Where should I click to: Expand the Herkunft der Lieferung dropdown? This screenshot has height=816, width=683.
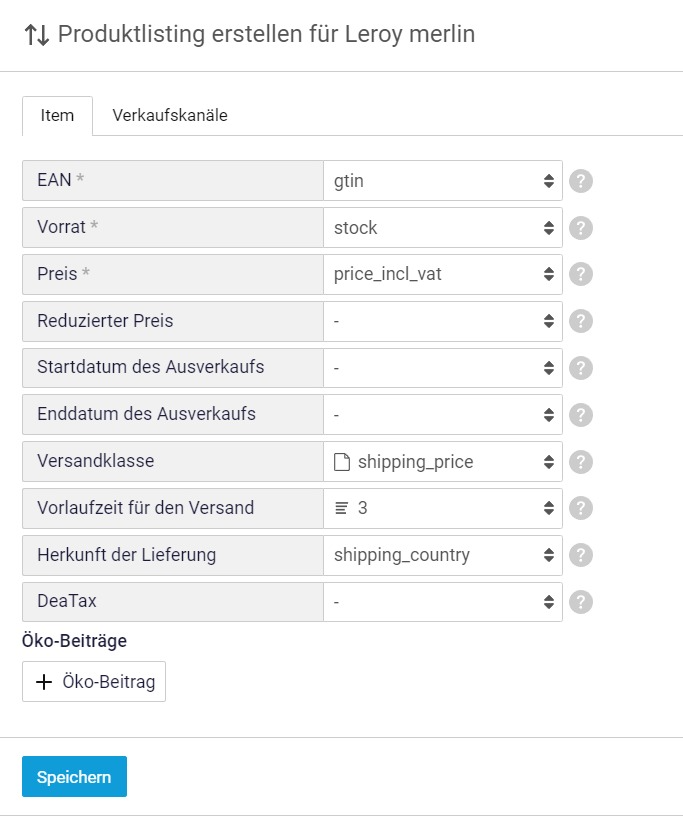(x=443, y=555)
